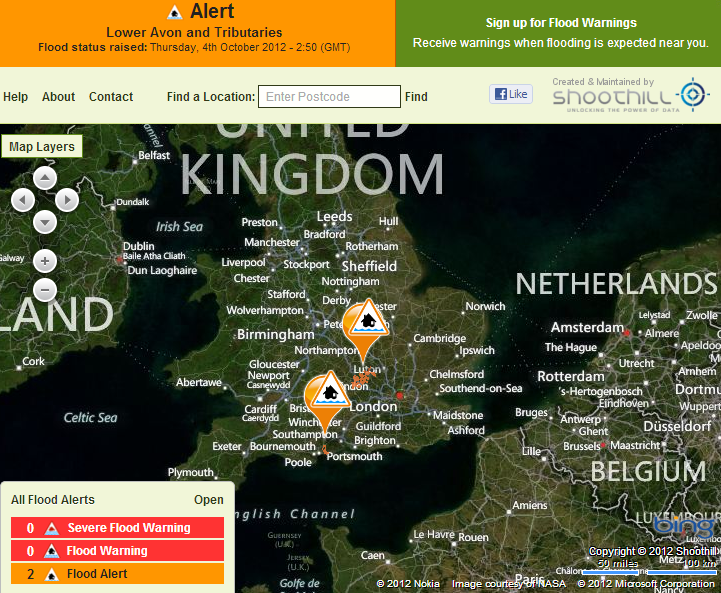Pan the map left with the arrow button

pos(23,200)
